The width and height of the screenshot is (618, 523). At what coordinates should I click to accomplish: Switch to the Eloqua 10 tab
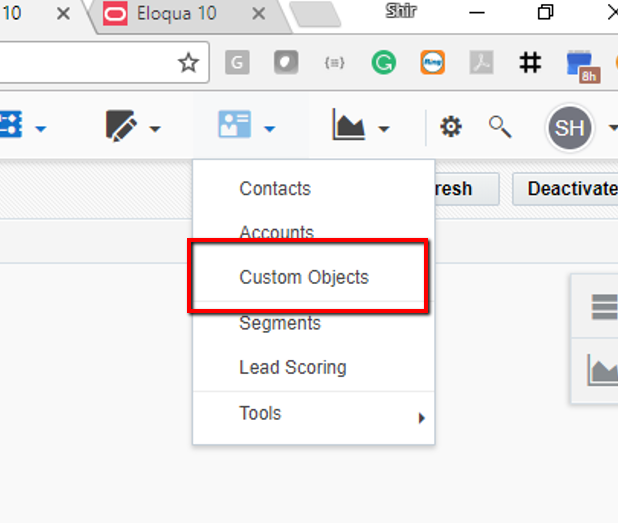177,14
